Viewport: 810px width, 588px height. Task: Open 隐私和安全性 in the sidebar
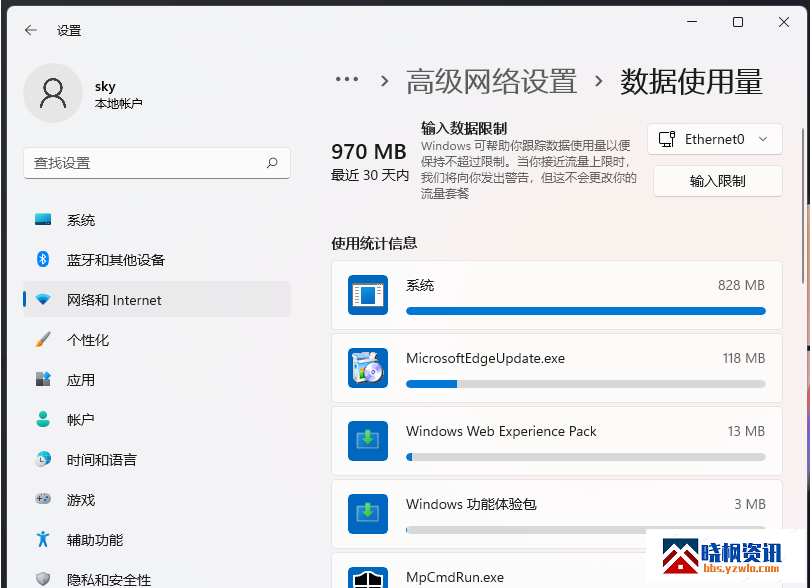(x=157, y=579)
